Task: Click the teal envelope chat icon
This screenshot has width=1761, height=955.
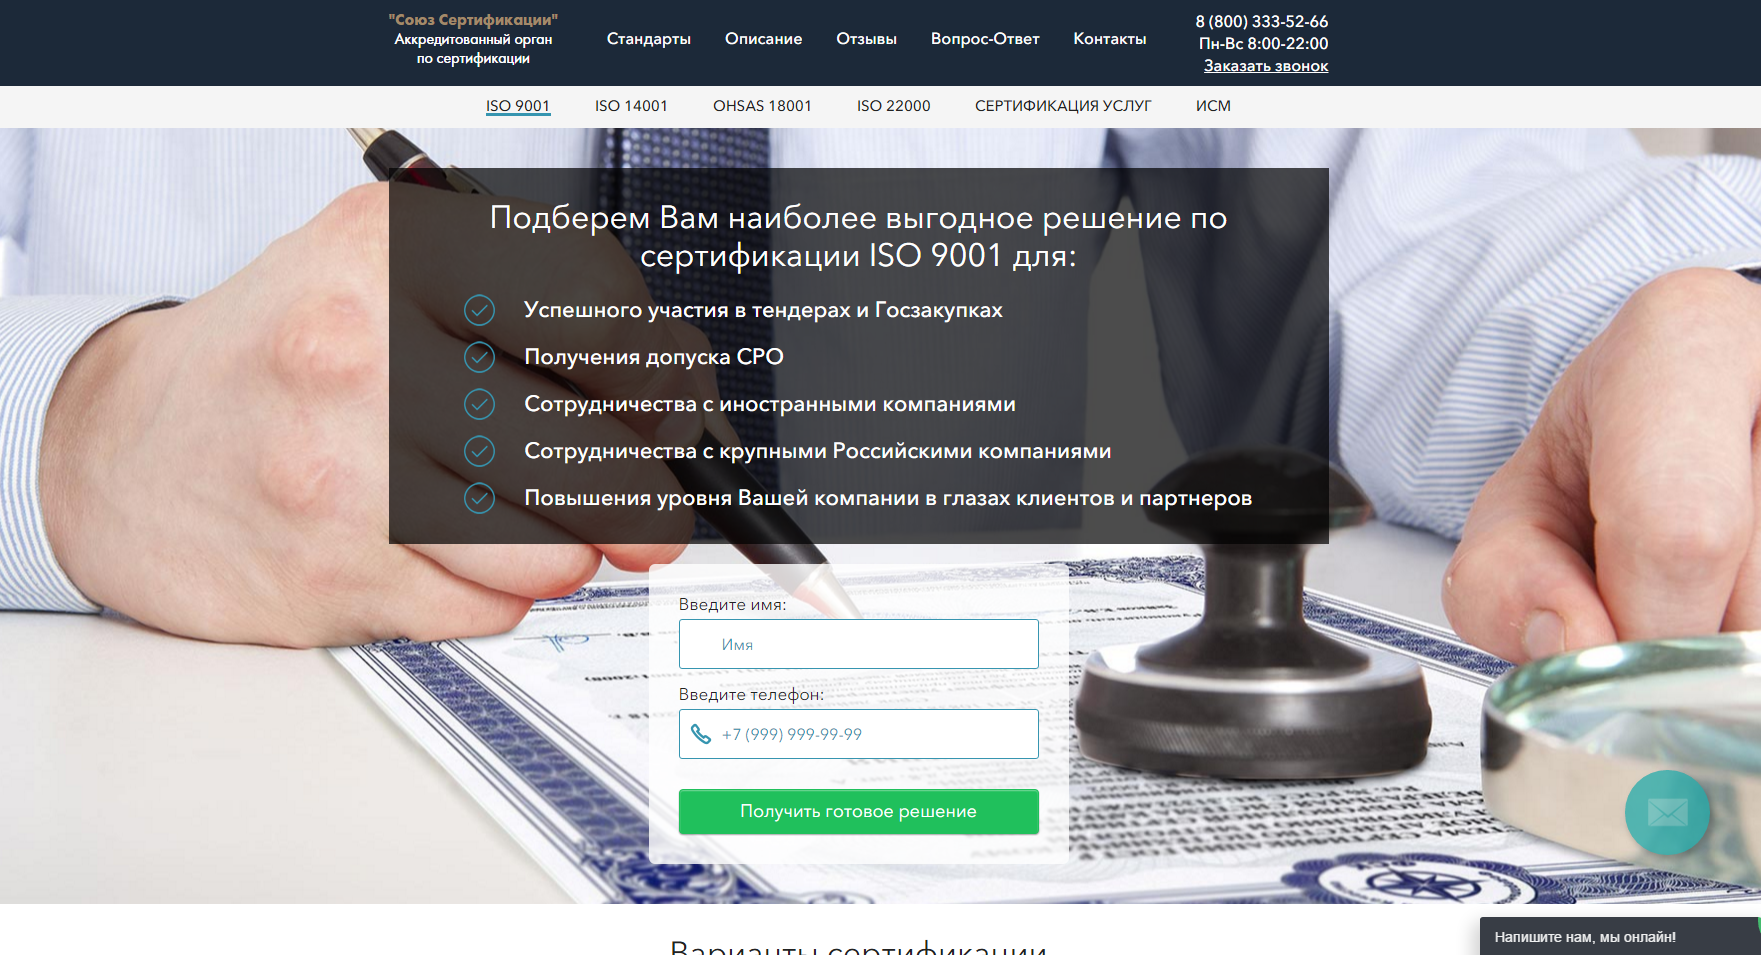Action: click(x=1667, y=812)
